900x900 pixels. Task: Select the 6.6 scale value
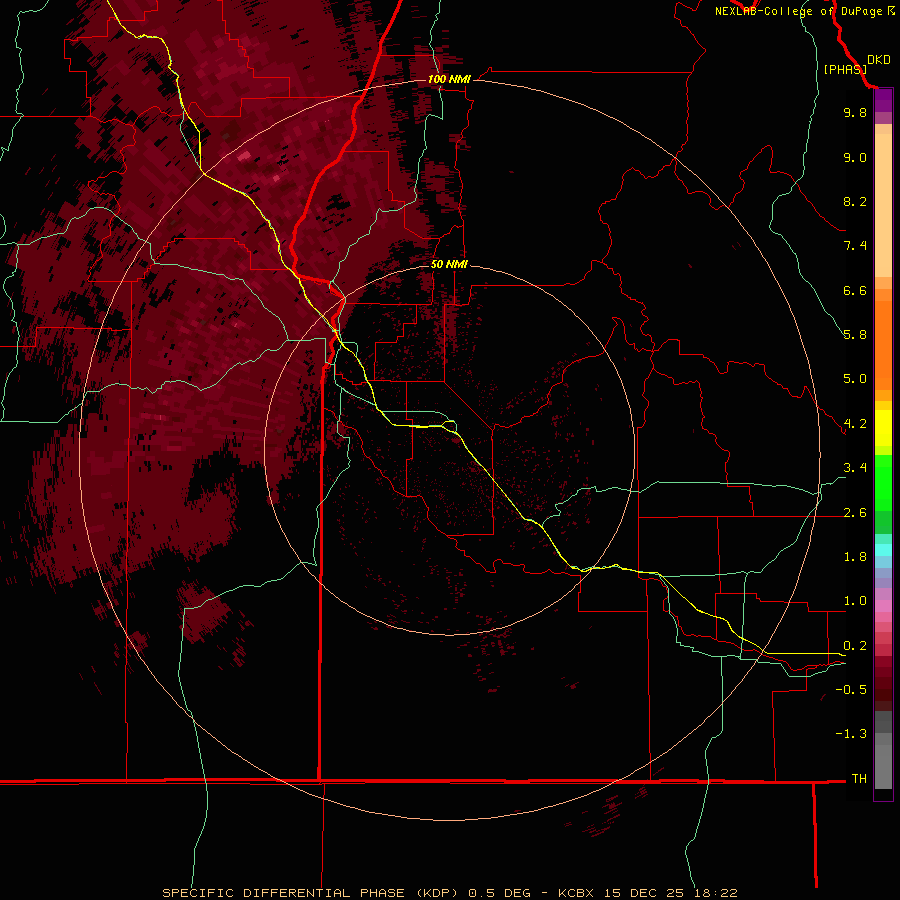[x=855, y=290]
